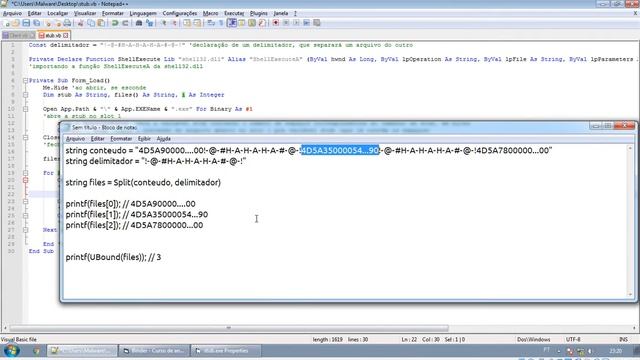Click the Redo arrow icon

click(x=125, y=23)
